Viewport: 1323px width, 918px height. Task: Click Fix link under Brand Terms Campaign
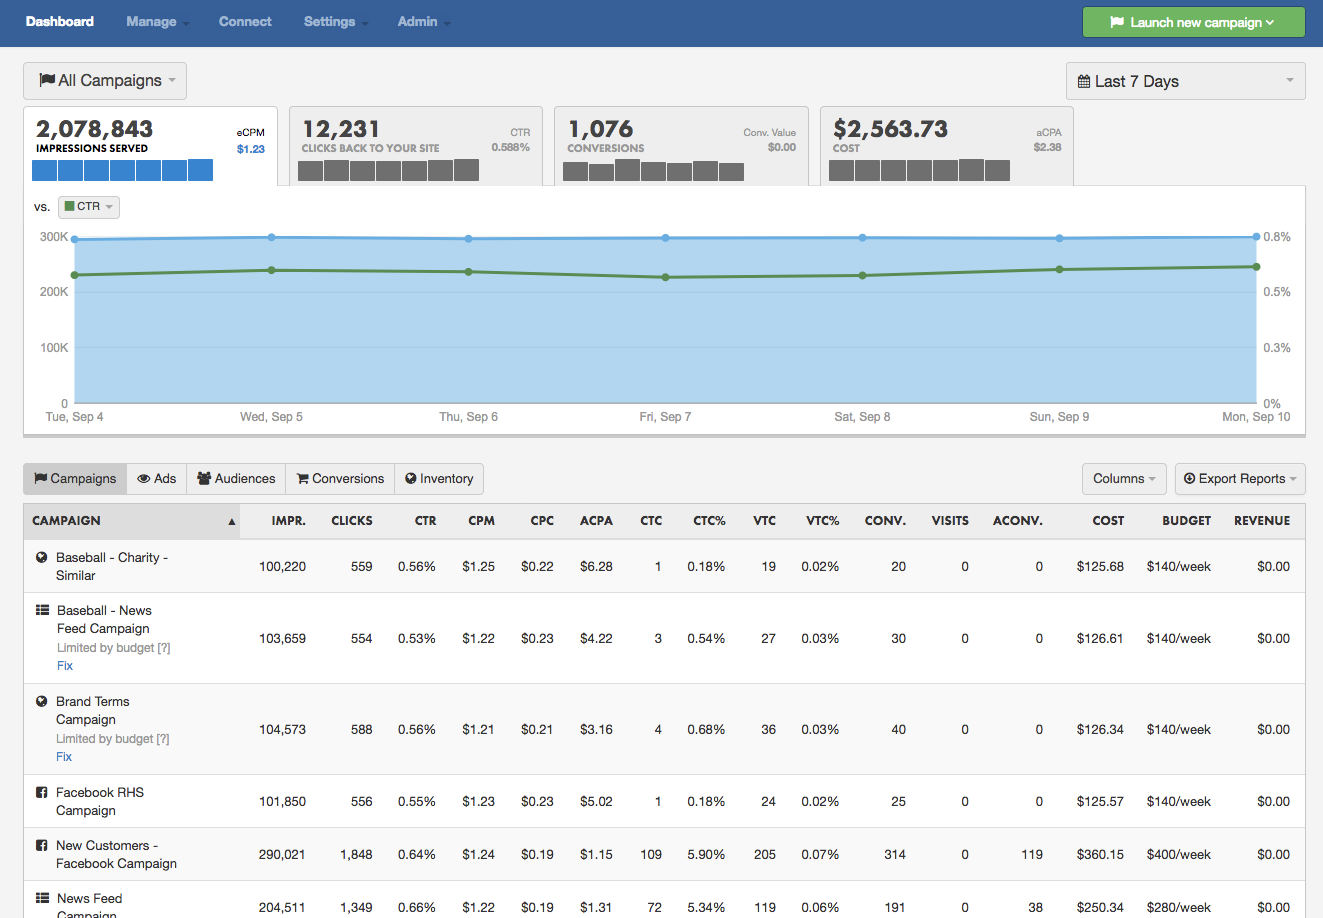[x=64, y=757]
